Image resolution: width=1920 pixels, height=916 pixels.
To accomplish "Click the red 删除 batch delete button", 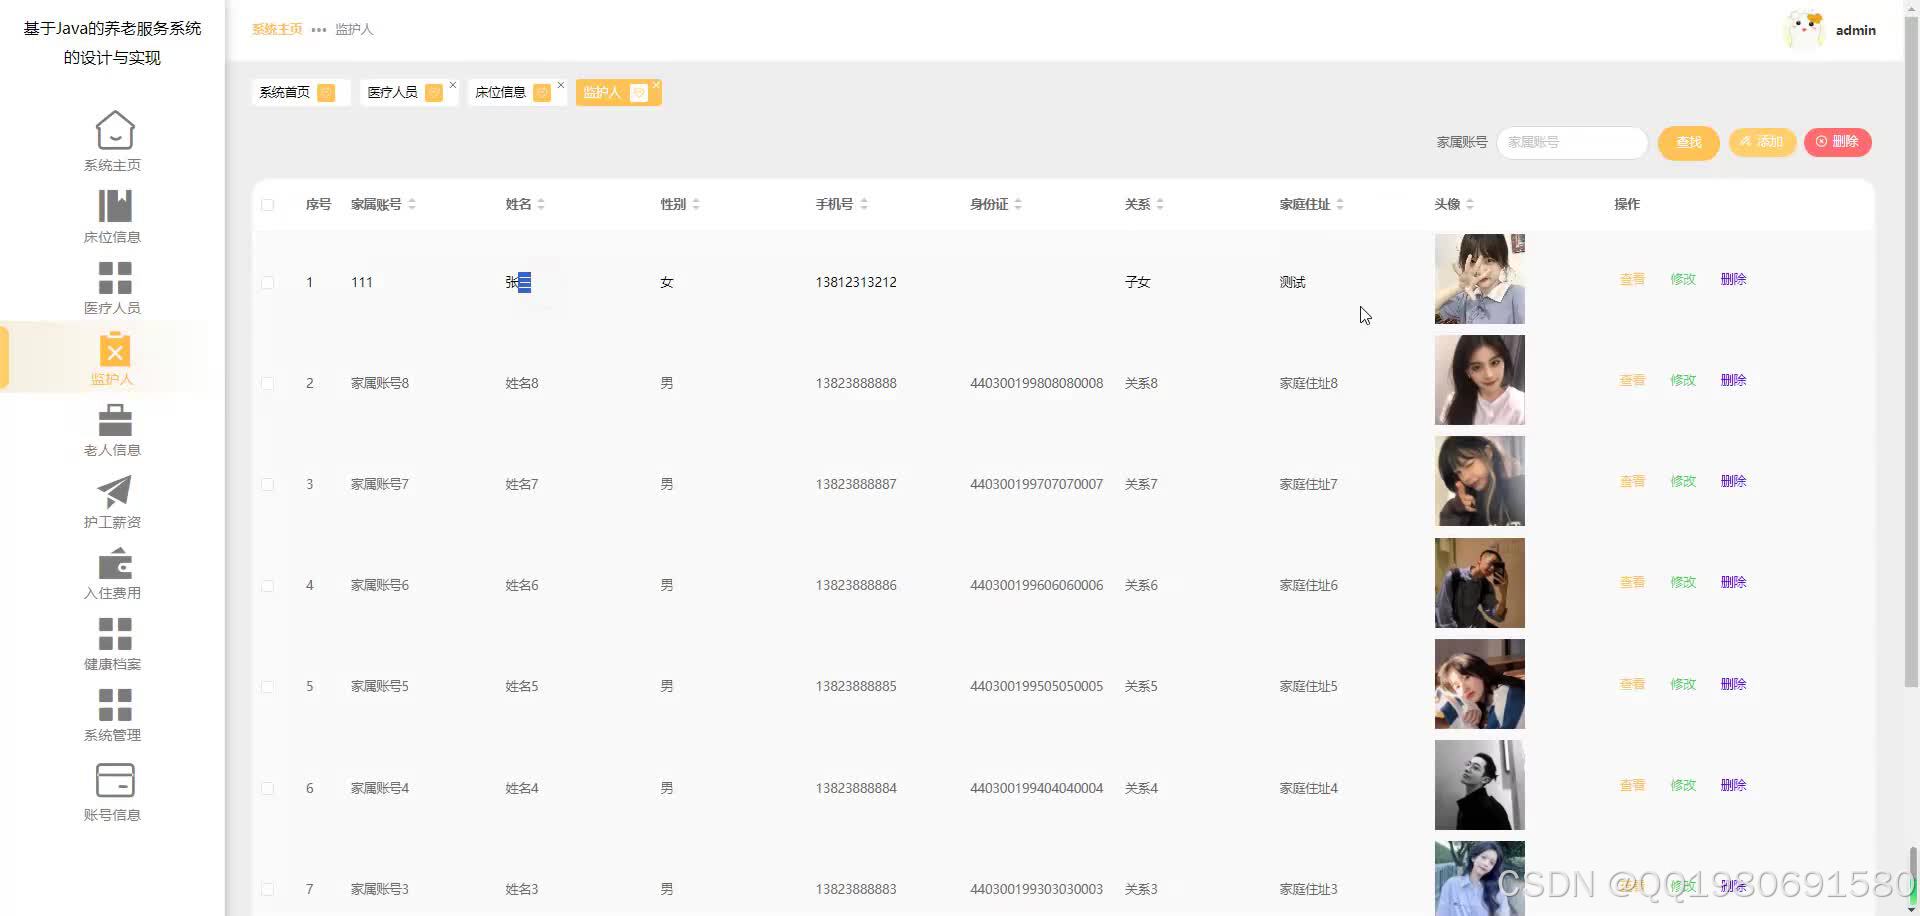I will 1837,142.
